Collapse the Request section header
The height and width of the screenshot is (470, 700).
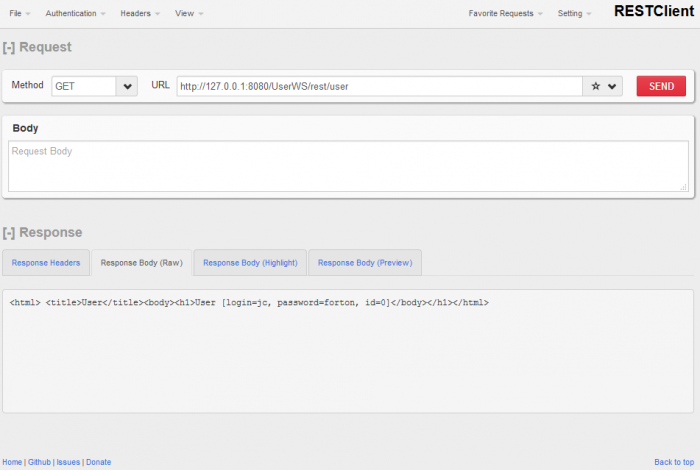[37, 47]
